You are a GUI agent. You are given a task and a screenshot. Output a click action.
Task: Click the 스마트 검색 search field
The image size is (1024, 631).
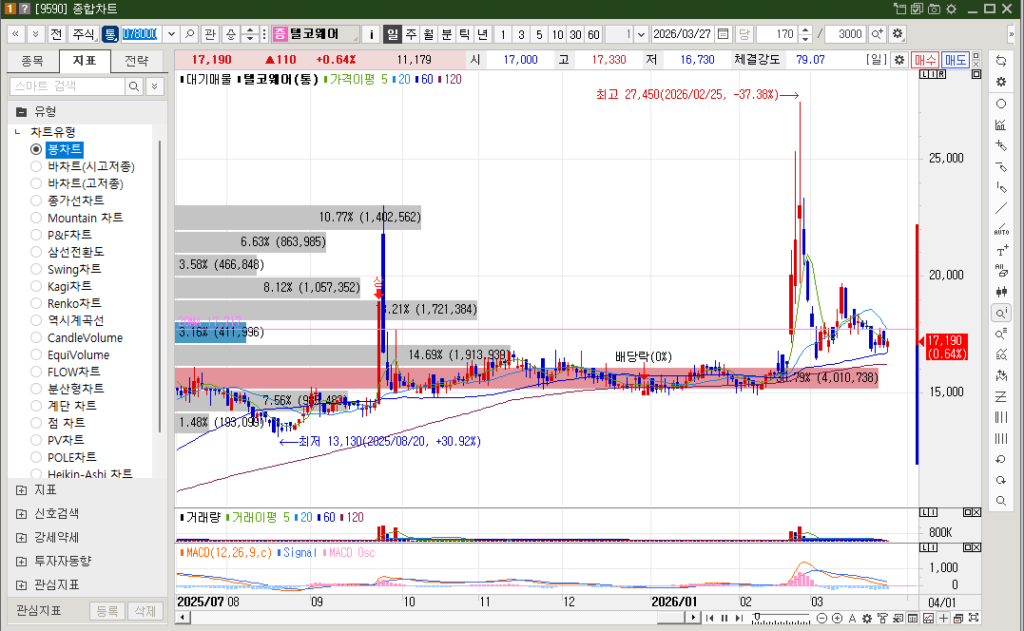[x=66, y=87]
